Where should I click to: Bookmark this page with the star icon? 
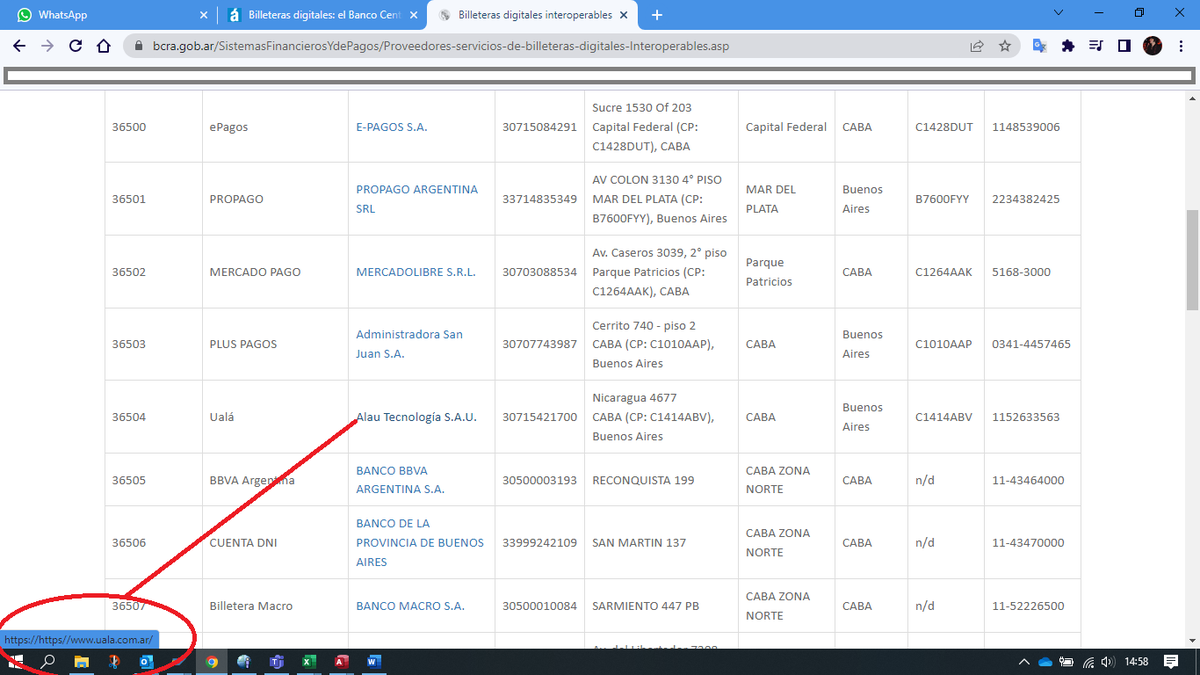(1004, 46)
